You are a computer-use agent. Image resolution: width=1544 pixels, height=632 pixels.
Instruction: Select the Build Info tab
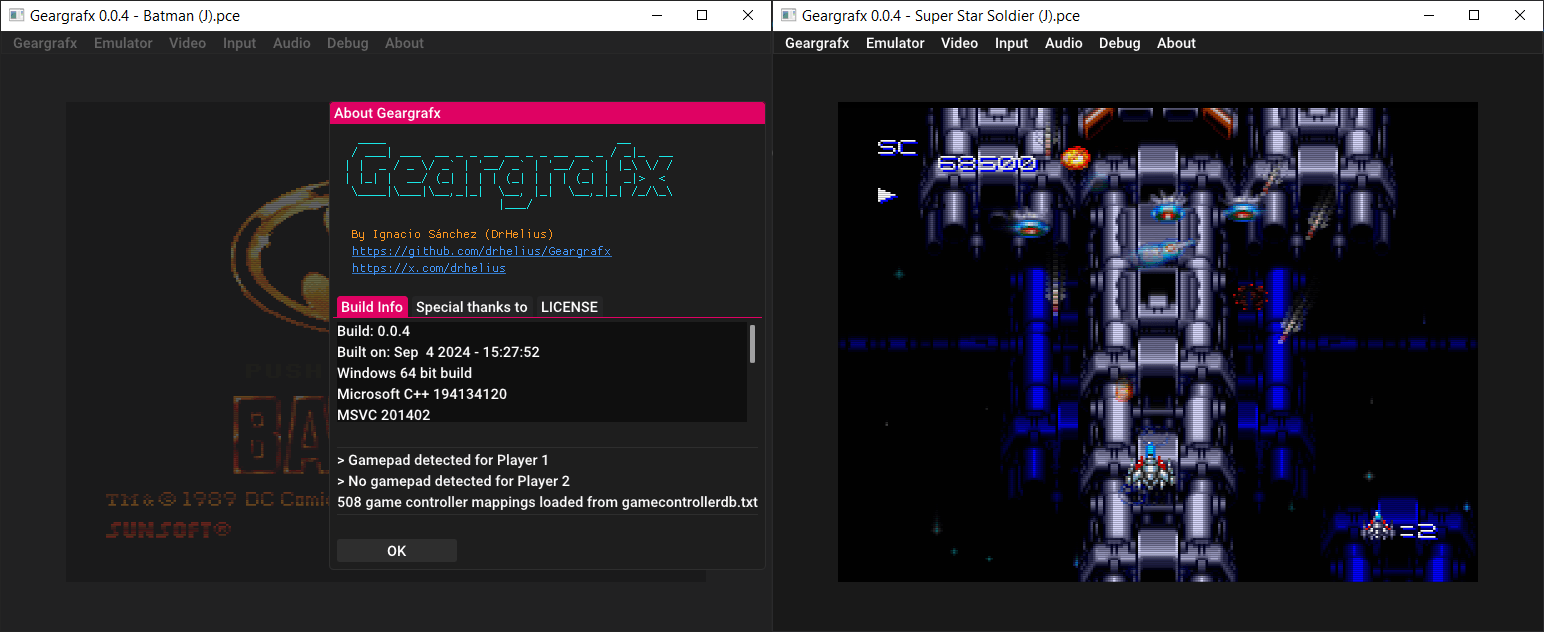click(x=372, y=307)
